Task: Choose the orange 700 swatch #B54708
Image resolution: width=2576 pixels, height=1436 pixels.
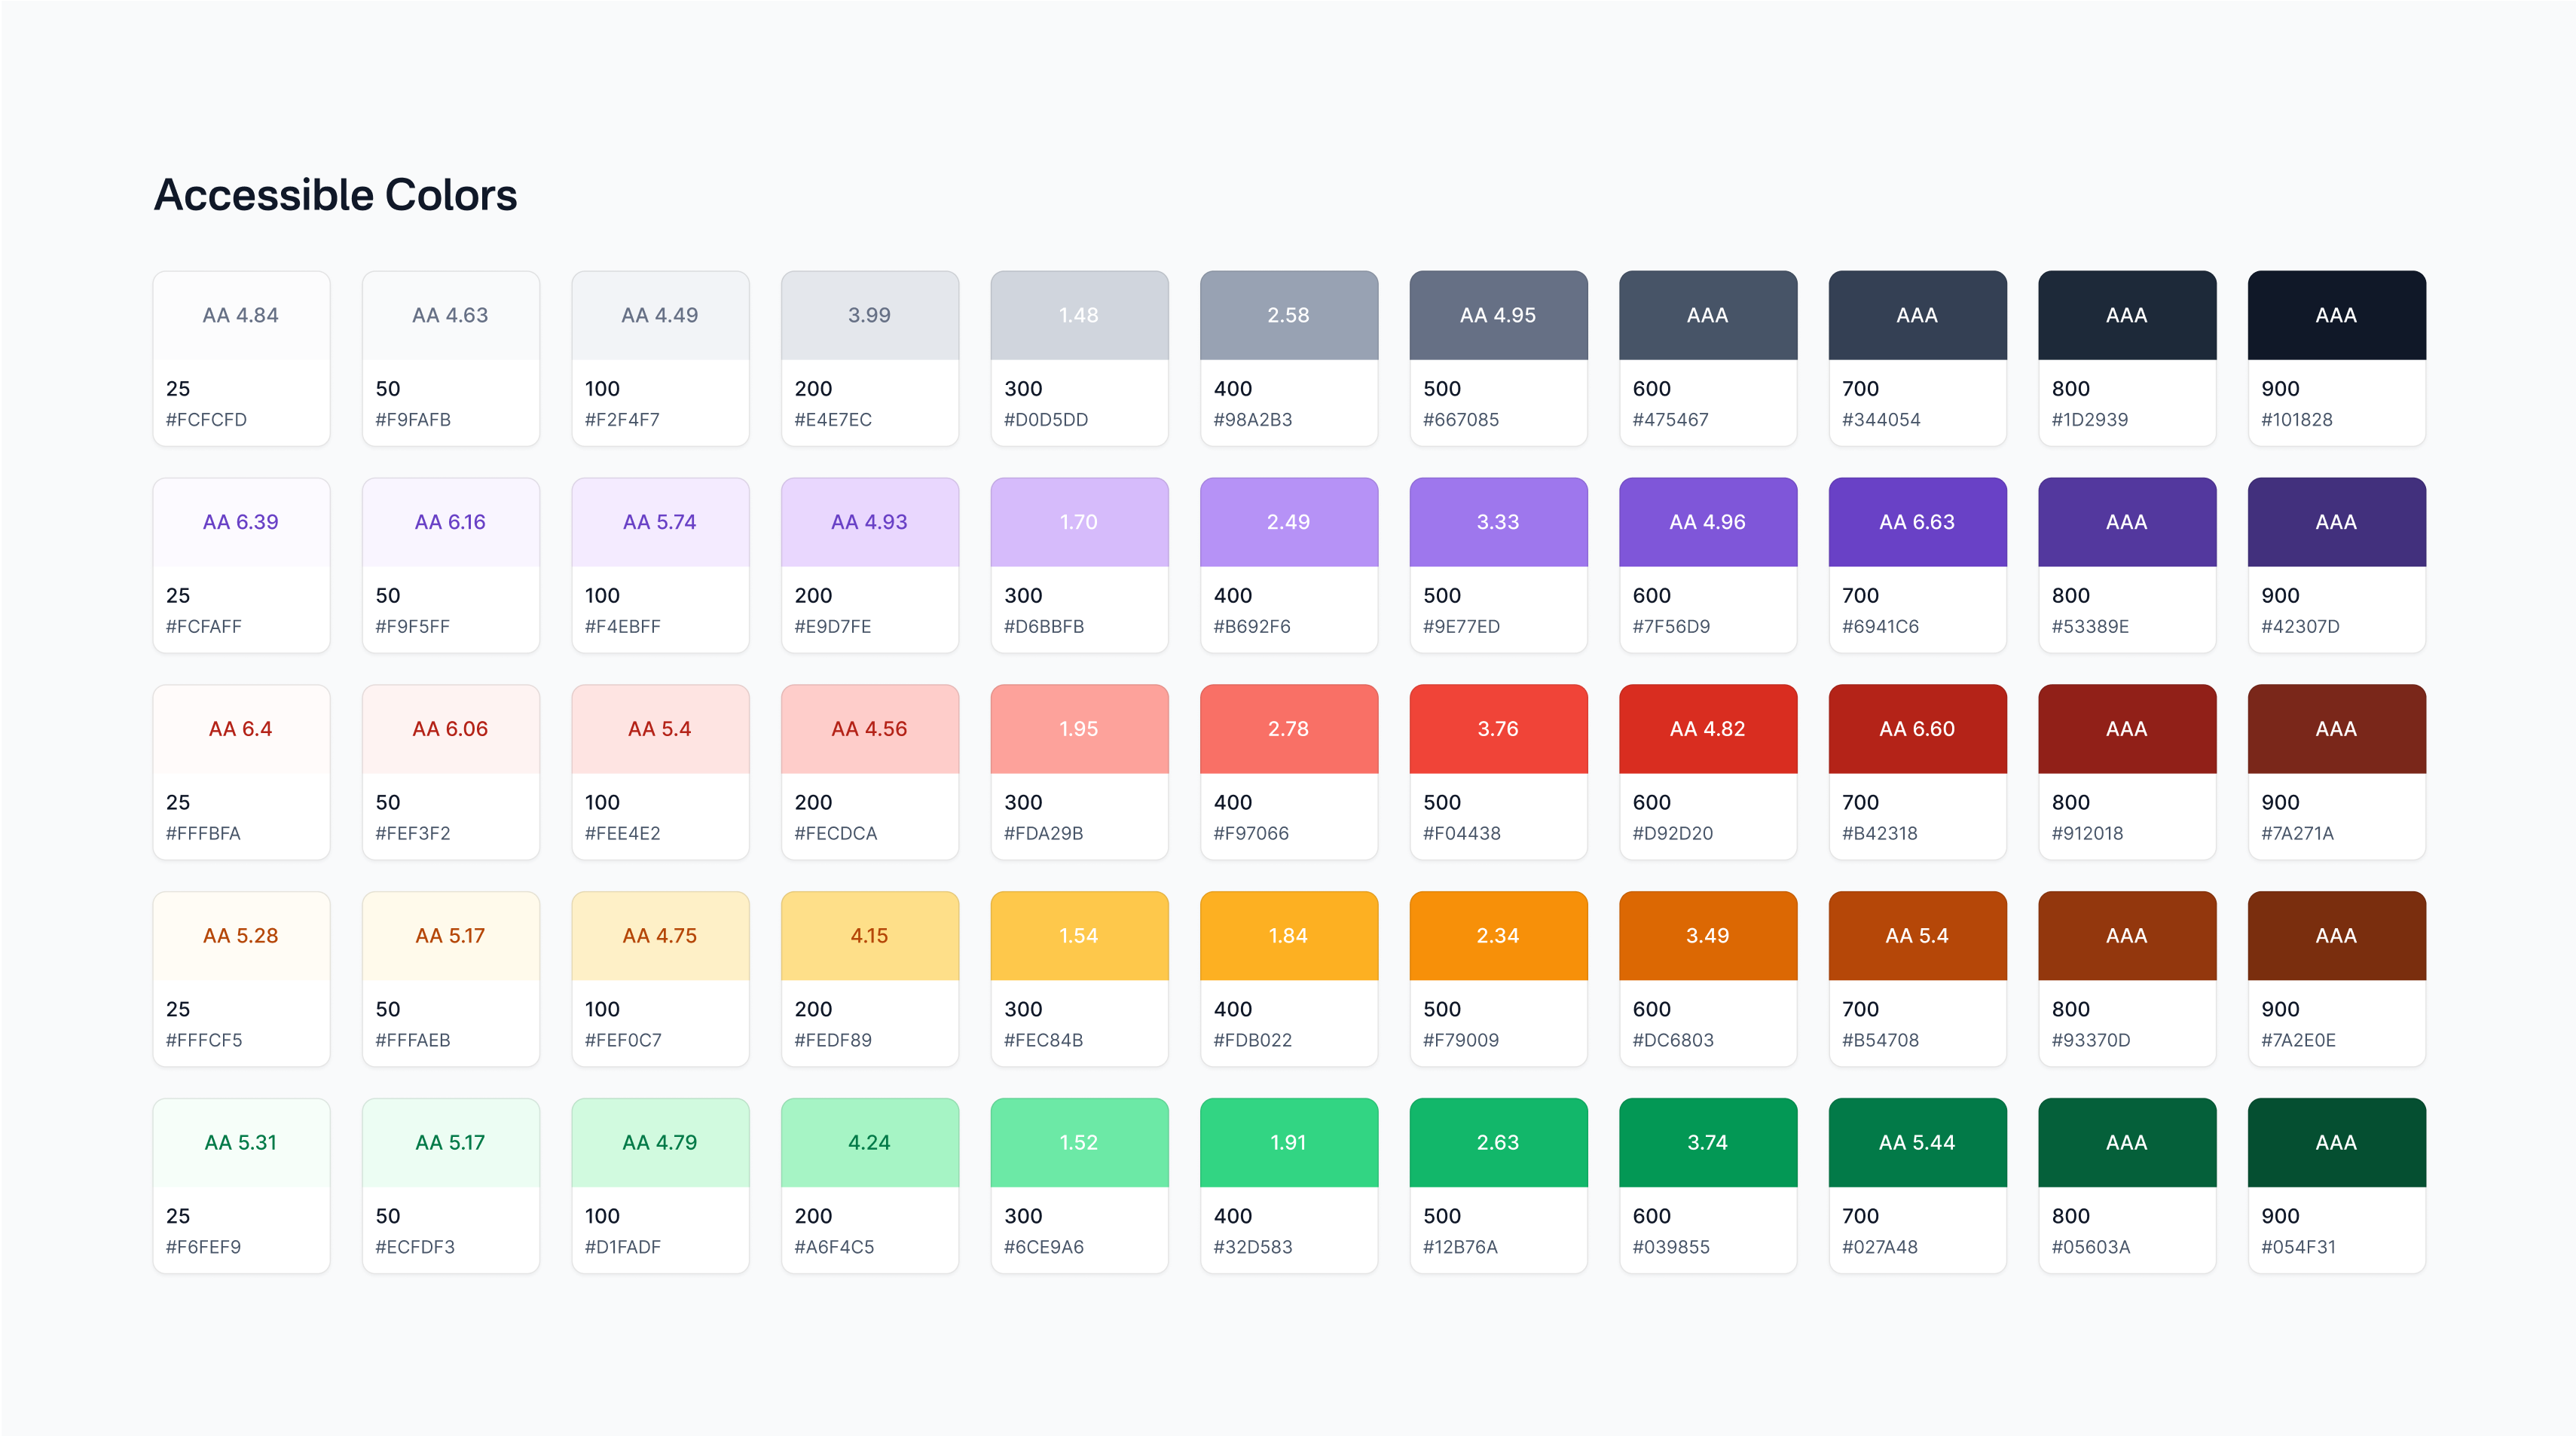Action: pyautogui.click(x=1917, y=937)
